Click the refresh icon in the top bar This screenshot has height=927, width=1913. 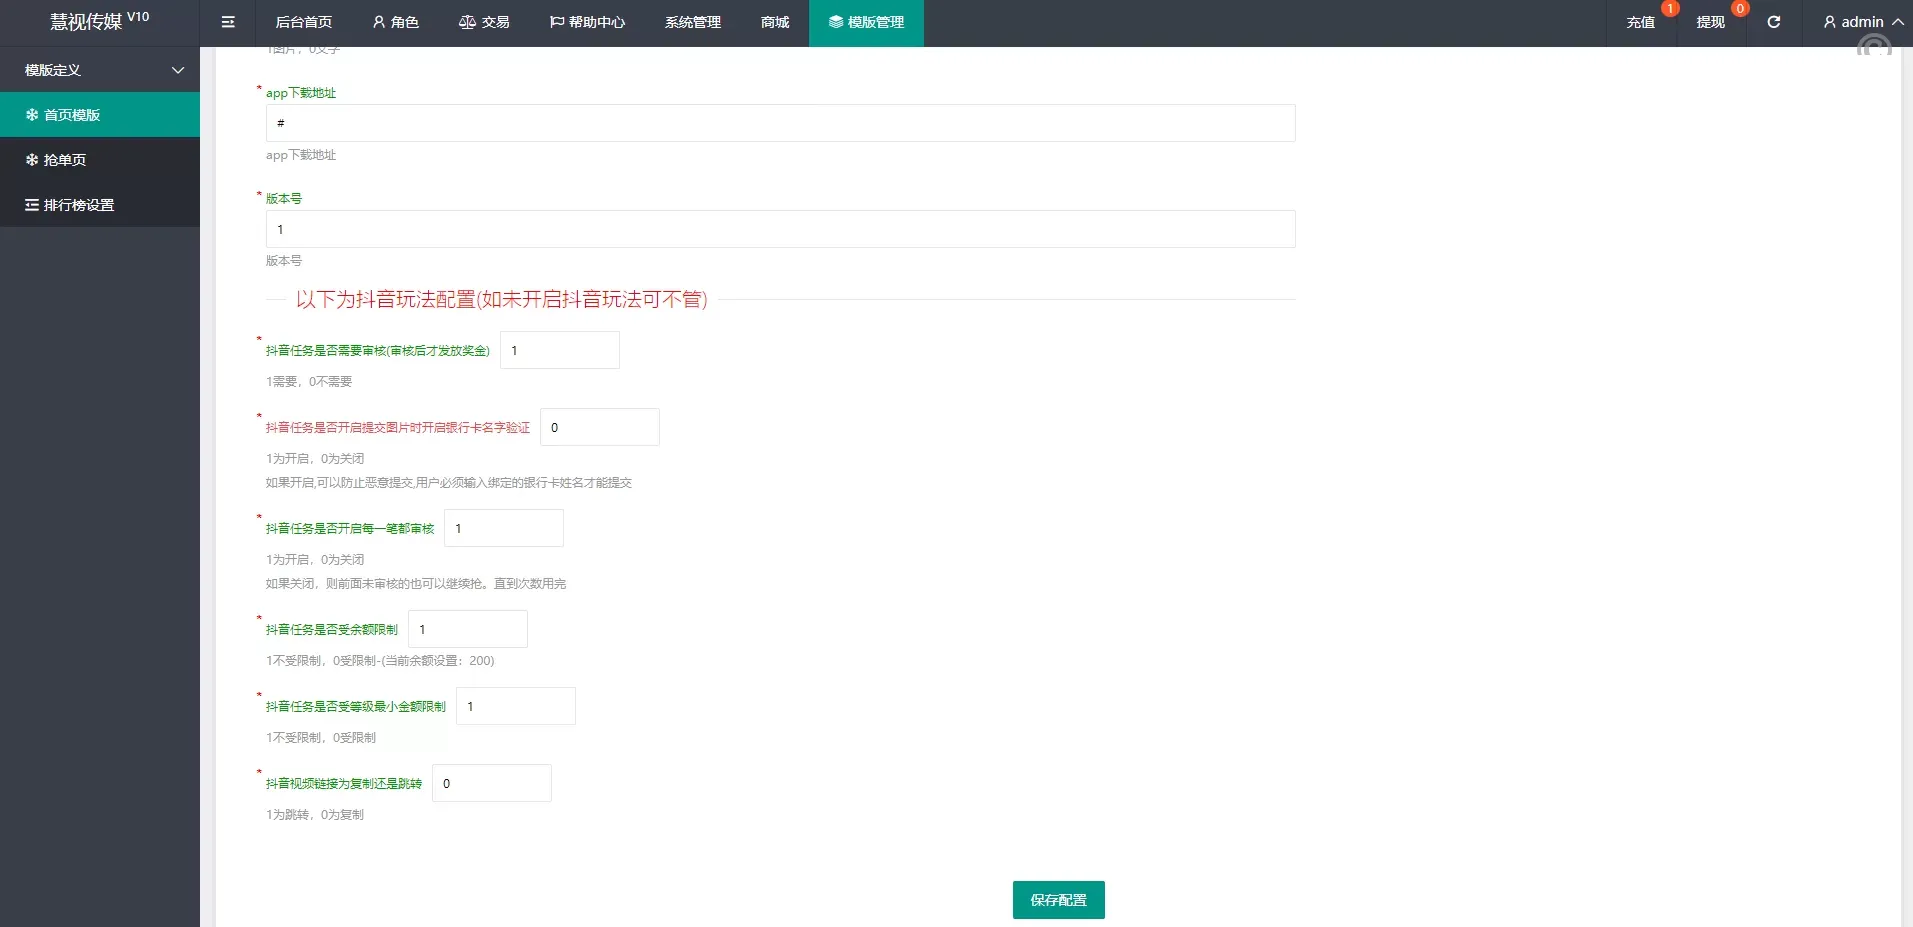[1776, 22]
